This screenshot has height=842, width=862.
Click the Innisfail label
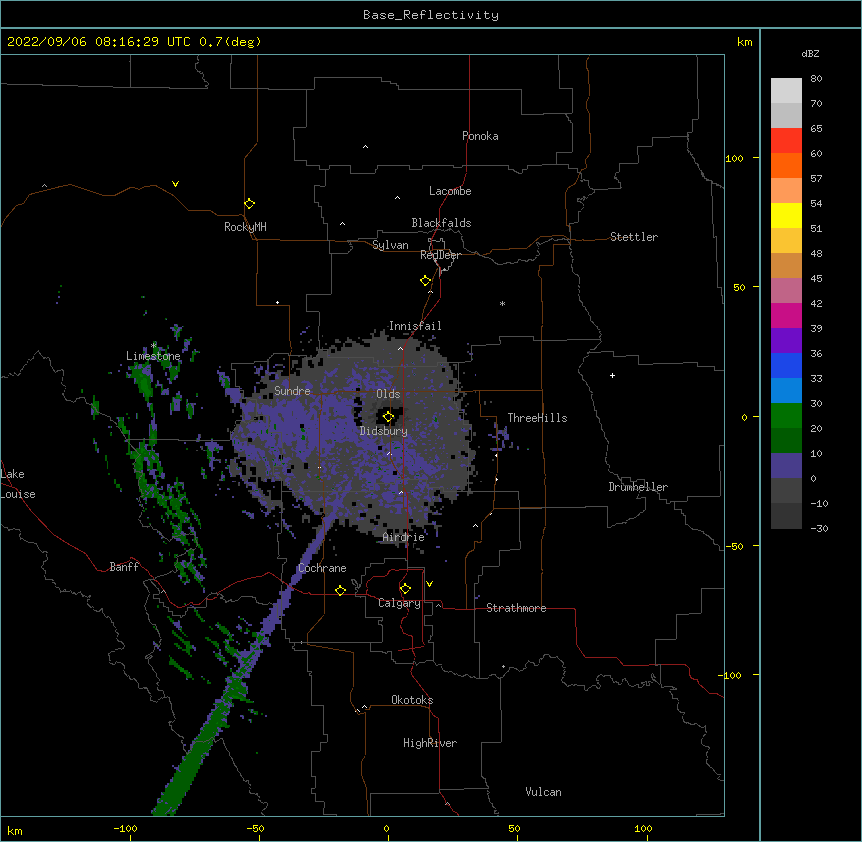click(x=415, y=326)
